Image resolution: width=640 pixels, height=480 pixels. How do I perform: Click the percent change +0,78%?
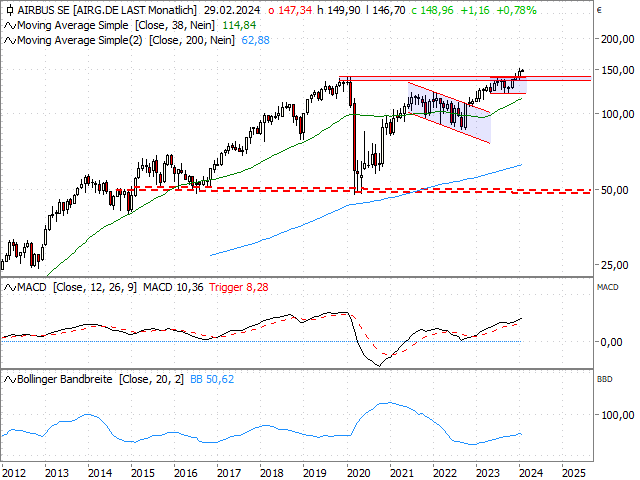pos(516,10)
